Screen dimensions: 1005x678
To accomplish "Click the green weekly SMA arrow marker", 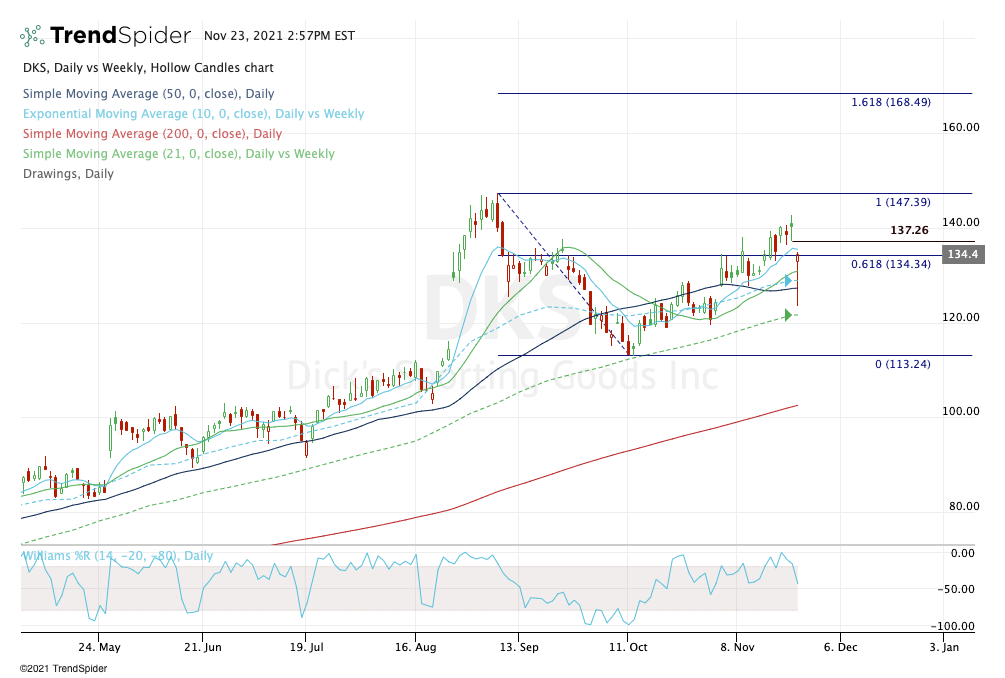I will [x=788, y=315].
